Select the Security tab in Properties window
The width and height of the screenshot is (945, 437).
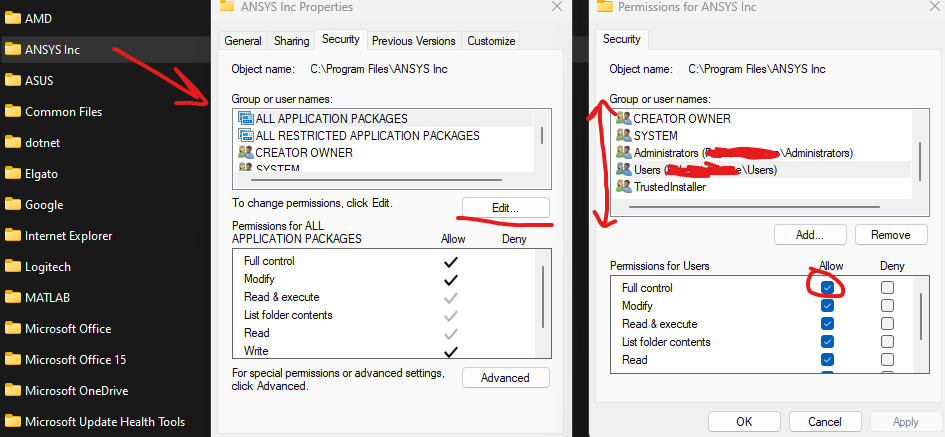coord(341,39)
